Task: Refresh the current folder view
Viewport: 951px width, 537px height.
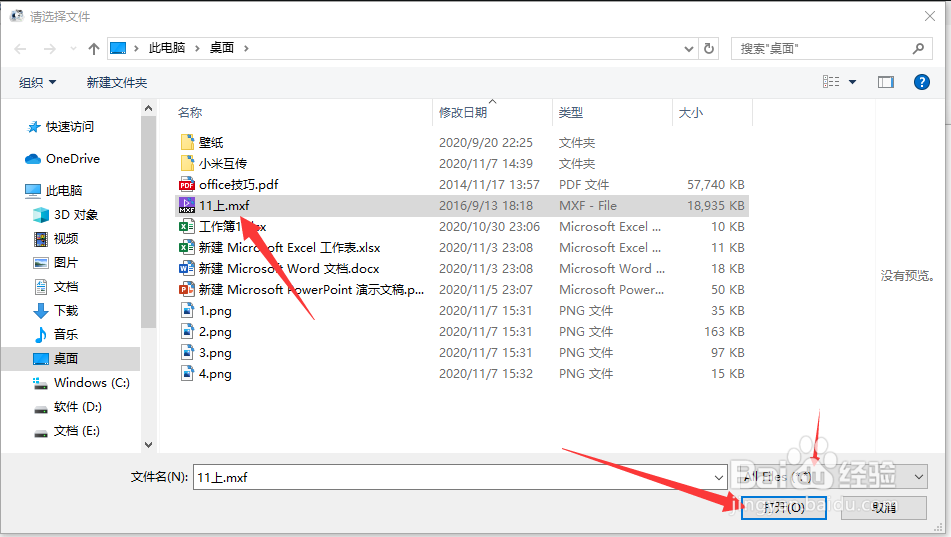Action: [x=708, y=49]
